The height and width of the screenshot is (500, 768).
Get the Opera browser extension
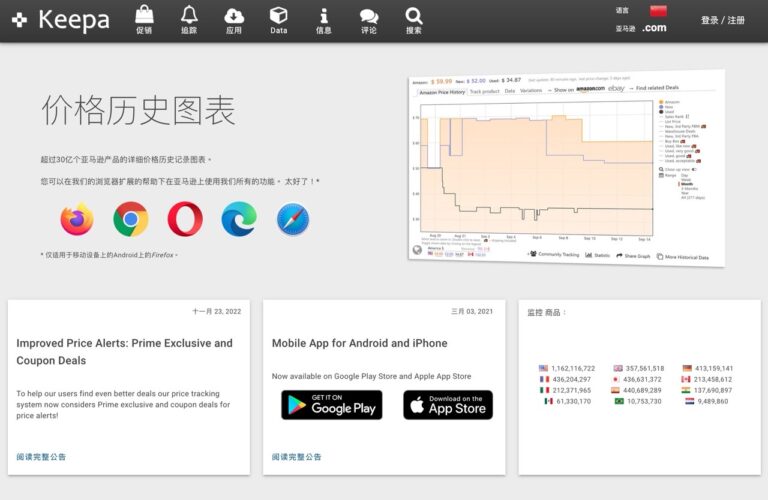click(x=185, y=219)
